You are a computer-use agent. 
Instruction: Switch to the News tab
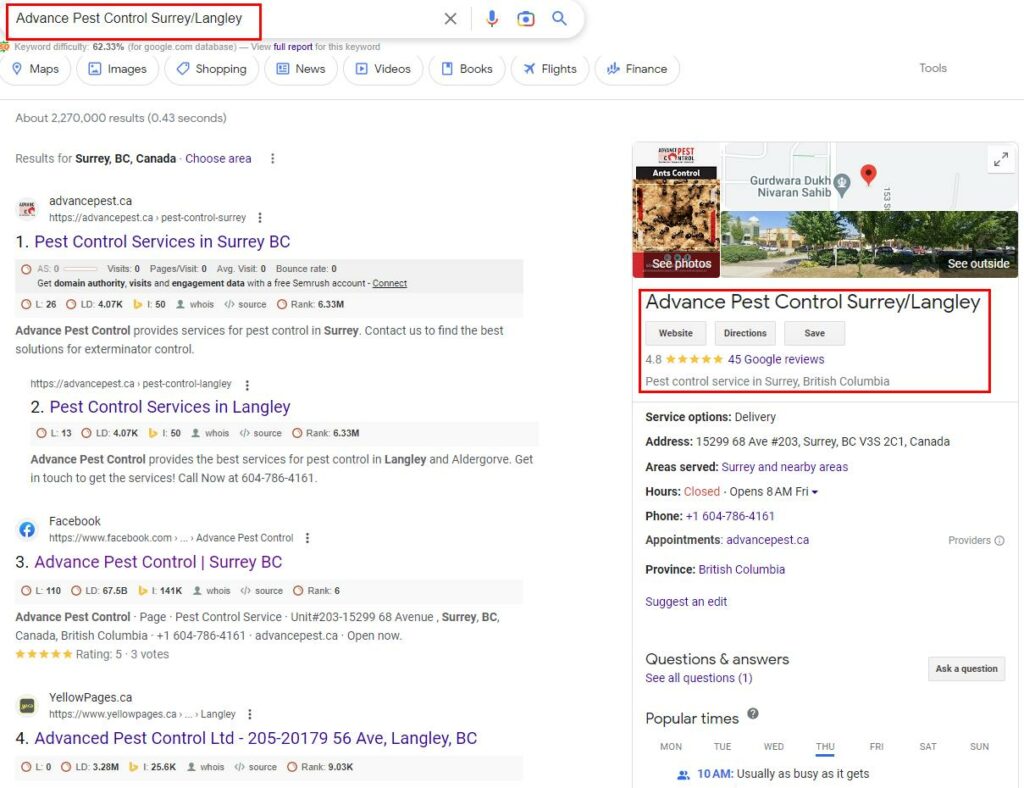click(x=300, y=69)
